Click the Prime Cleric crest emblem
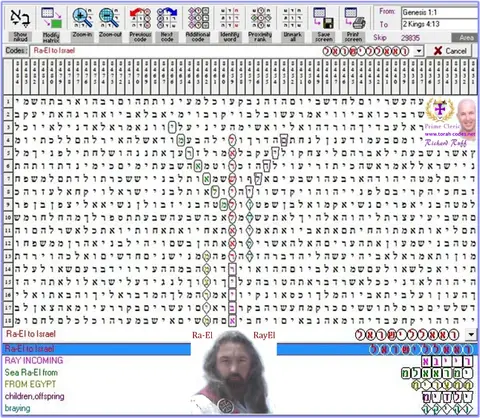 440,110
